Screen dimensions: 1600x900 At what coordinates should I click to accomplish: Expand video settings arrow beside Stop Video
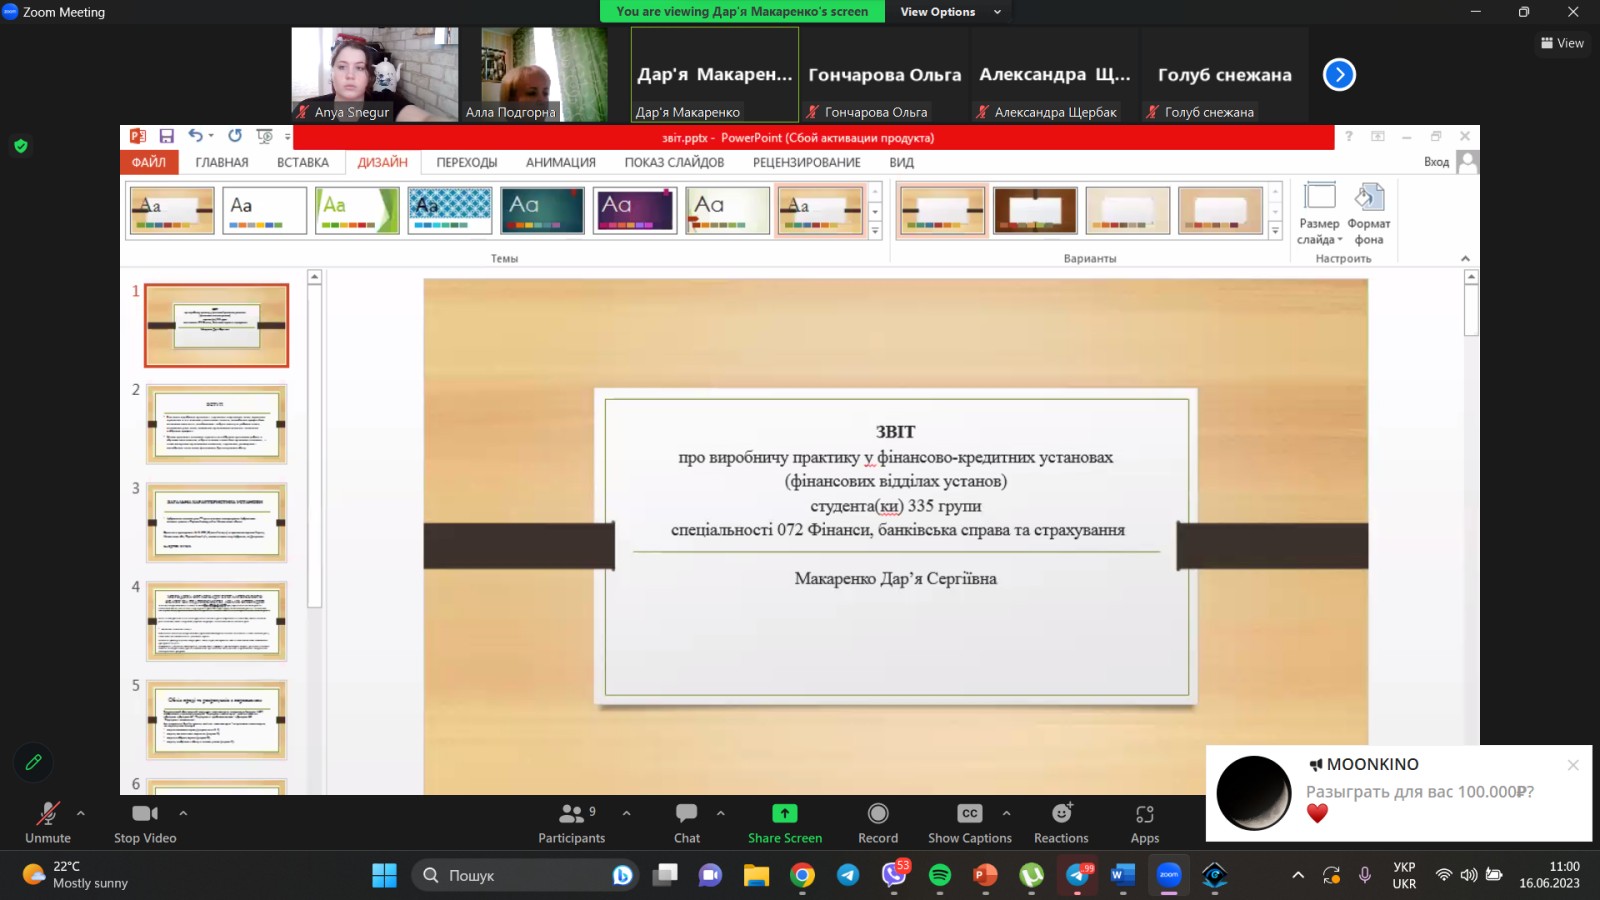[x=183, y=813]
